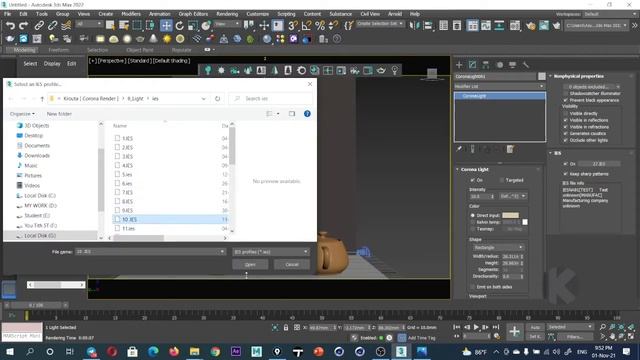
Task: Click the Pin Stack icon
Action: click(459, 149)
